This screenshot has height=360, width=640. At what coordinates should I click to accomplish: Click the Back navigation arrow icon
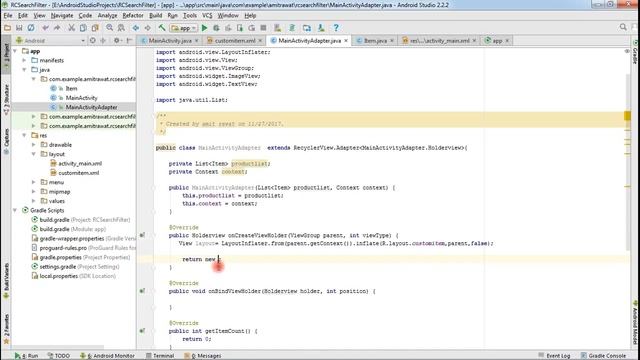pos(136,28)
